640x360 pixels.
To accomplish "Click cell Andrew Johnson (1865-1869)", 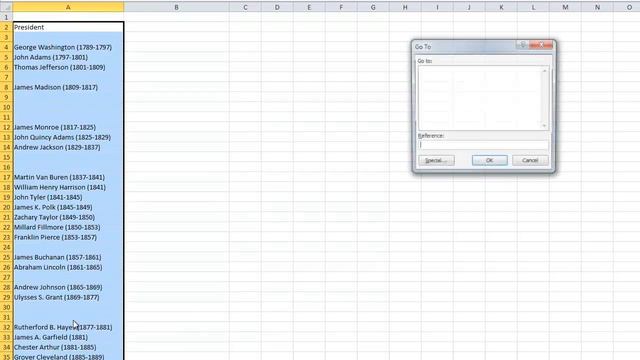I will click(68, 287).
